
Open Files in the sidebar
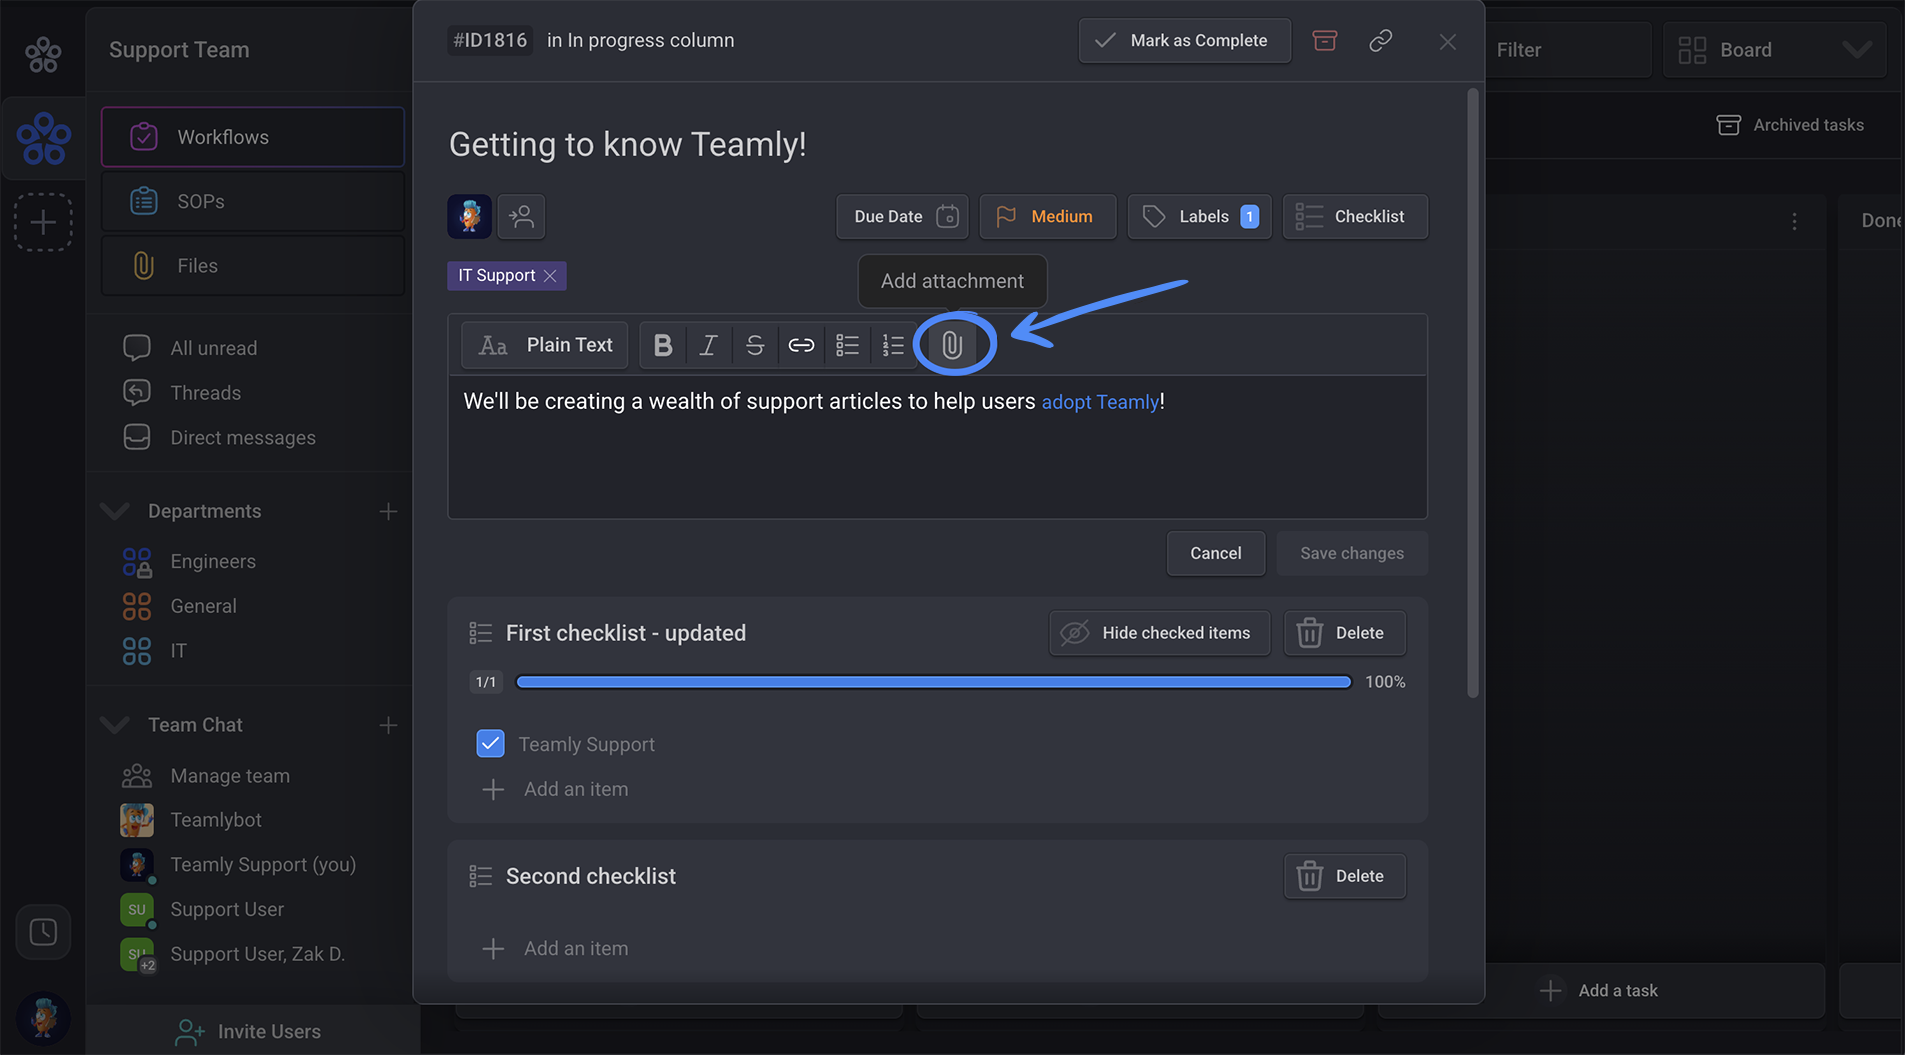tap(252, 265)
